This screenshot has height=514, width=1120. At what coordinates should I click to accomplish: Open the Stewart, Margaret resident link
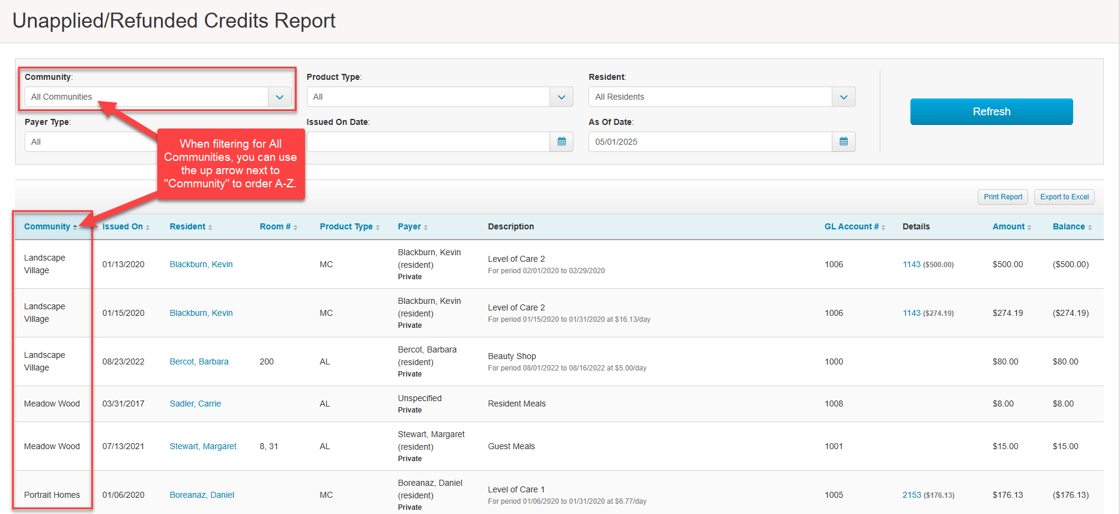pos(203,446)
